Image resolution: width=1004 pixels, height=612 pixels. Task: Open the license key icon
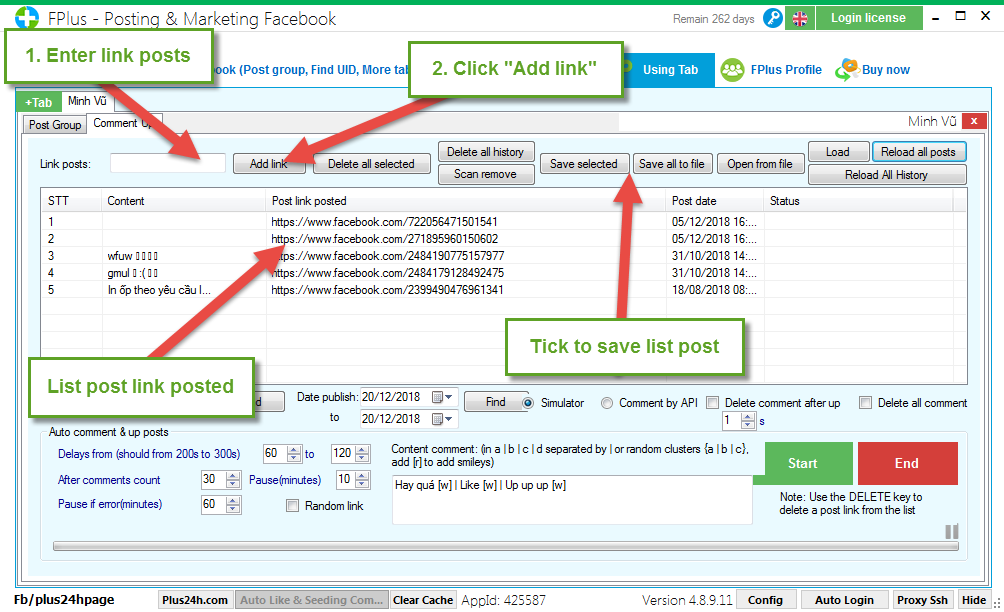pos(773,19)
